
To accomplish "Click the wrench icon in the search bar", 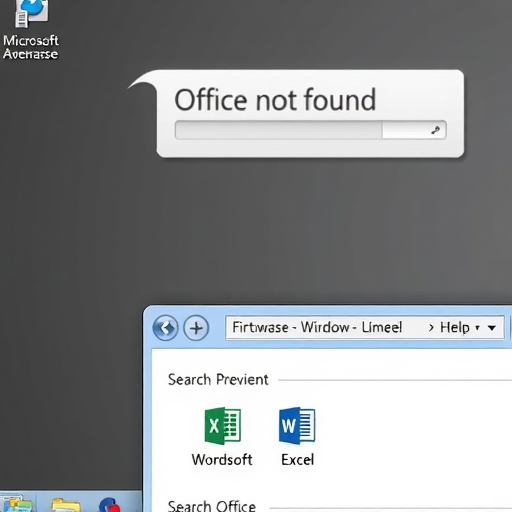I will click(435, 130).
